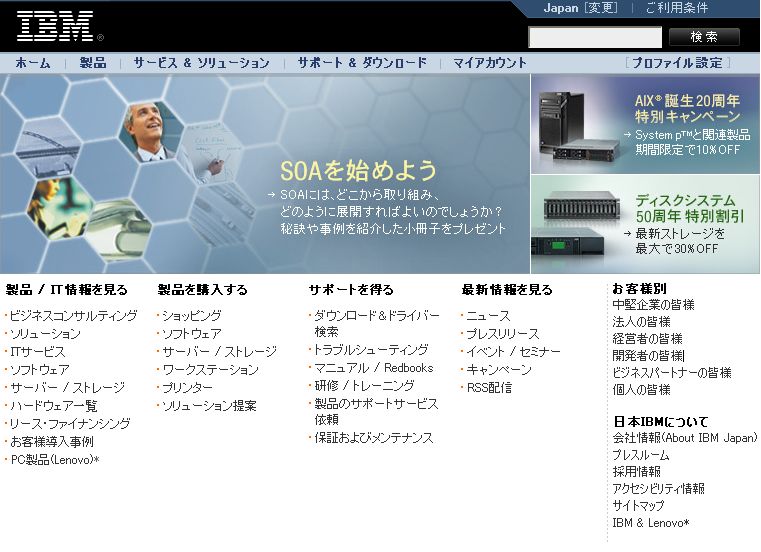761x552 pixels.
Task: Open ハードウェア一覧 link
Action: [x=53, y=406]
